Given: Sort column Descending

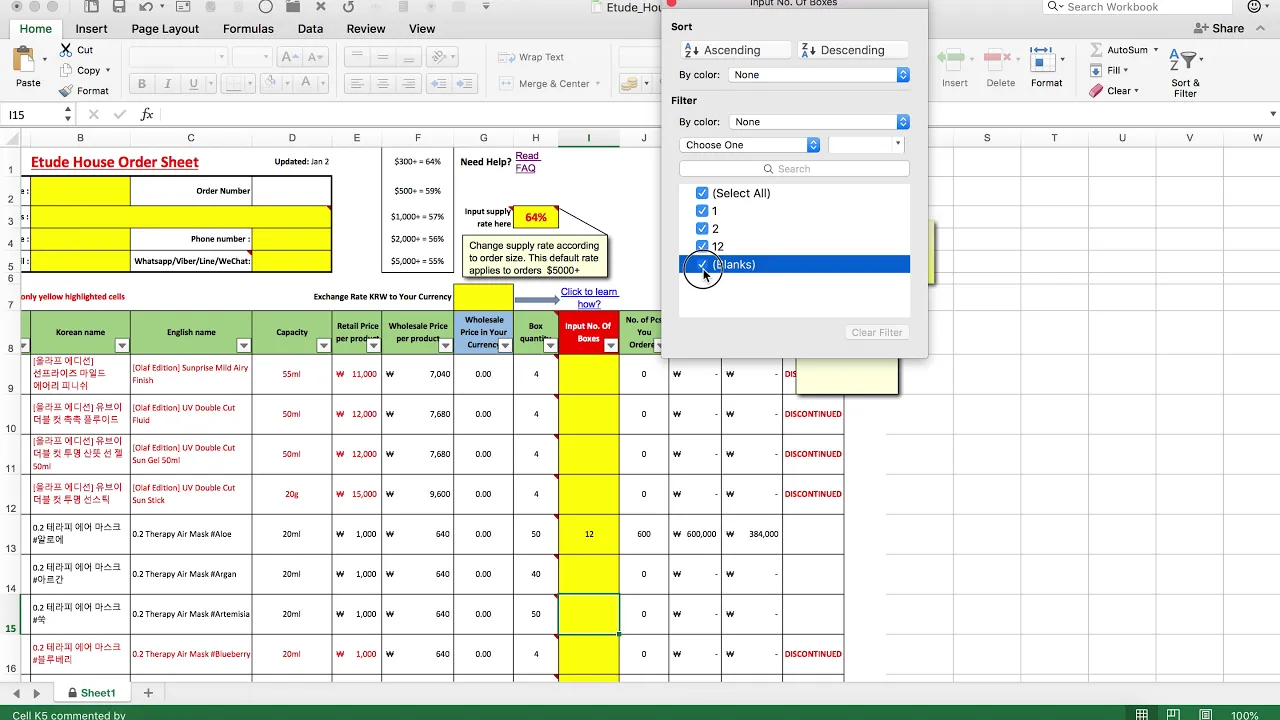Looking at the screenshot, I should coord(853,50).
